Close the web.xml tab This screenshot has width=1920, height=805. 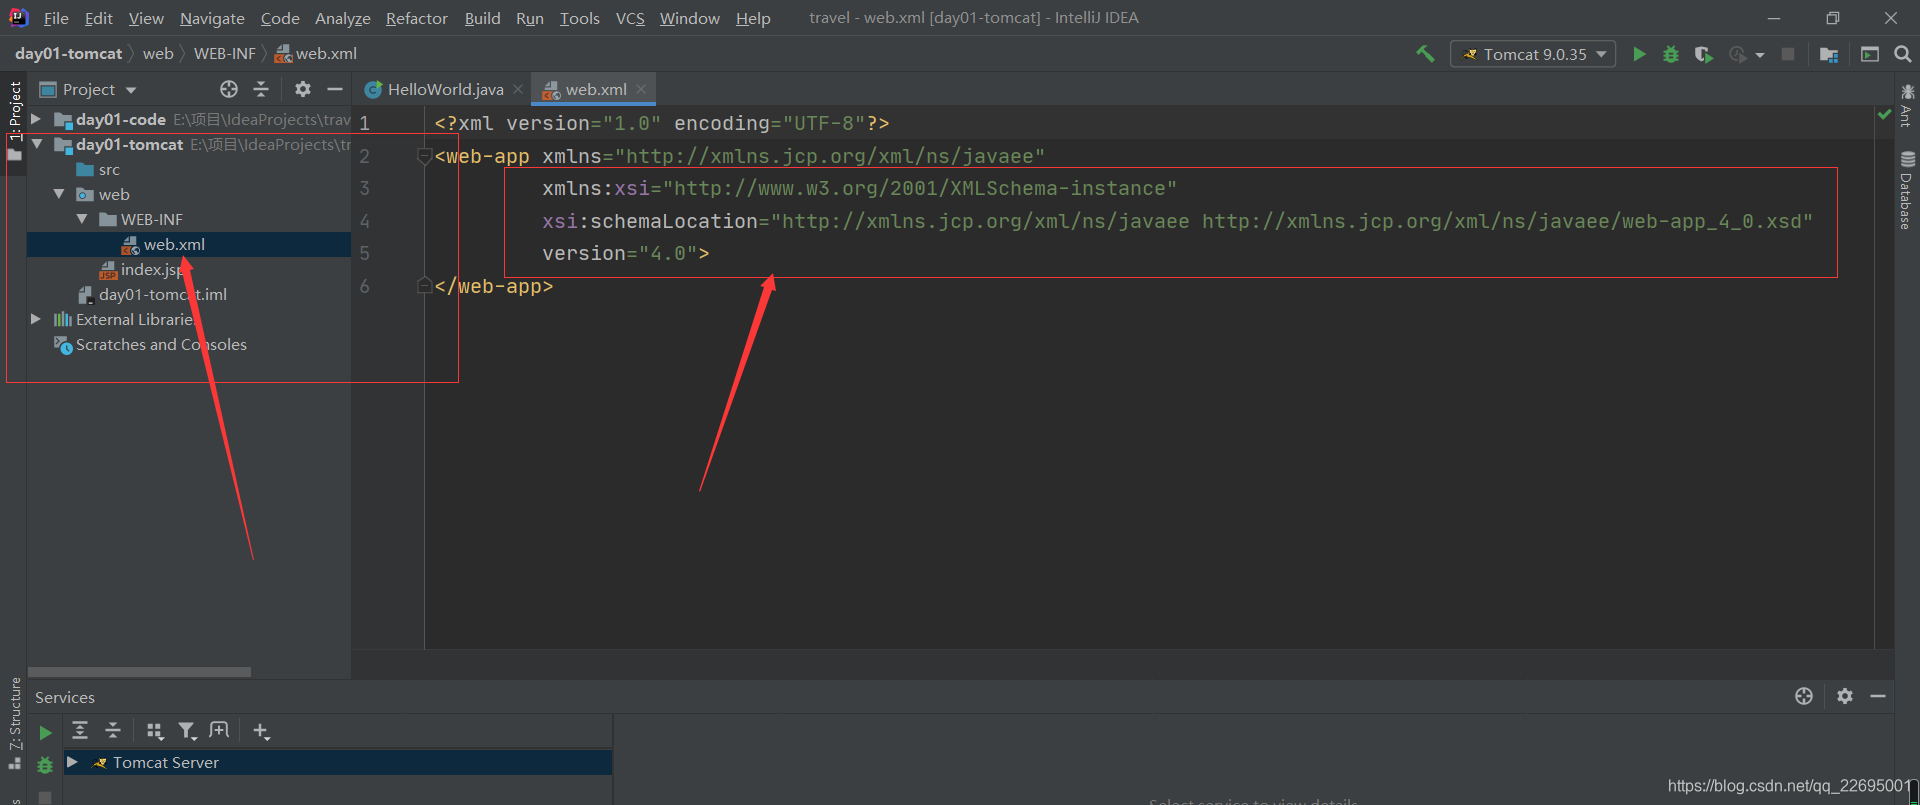point(641,89)
